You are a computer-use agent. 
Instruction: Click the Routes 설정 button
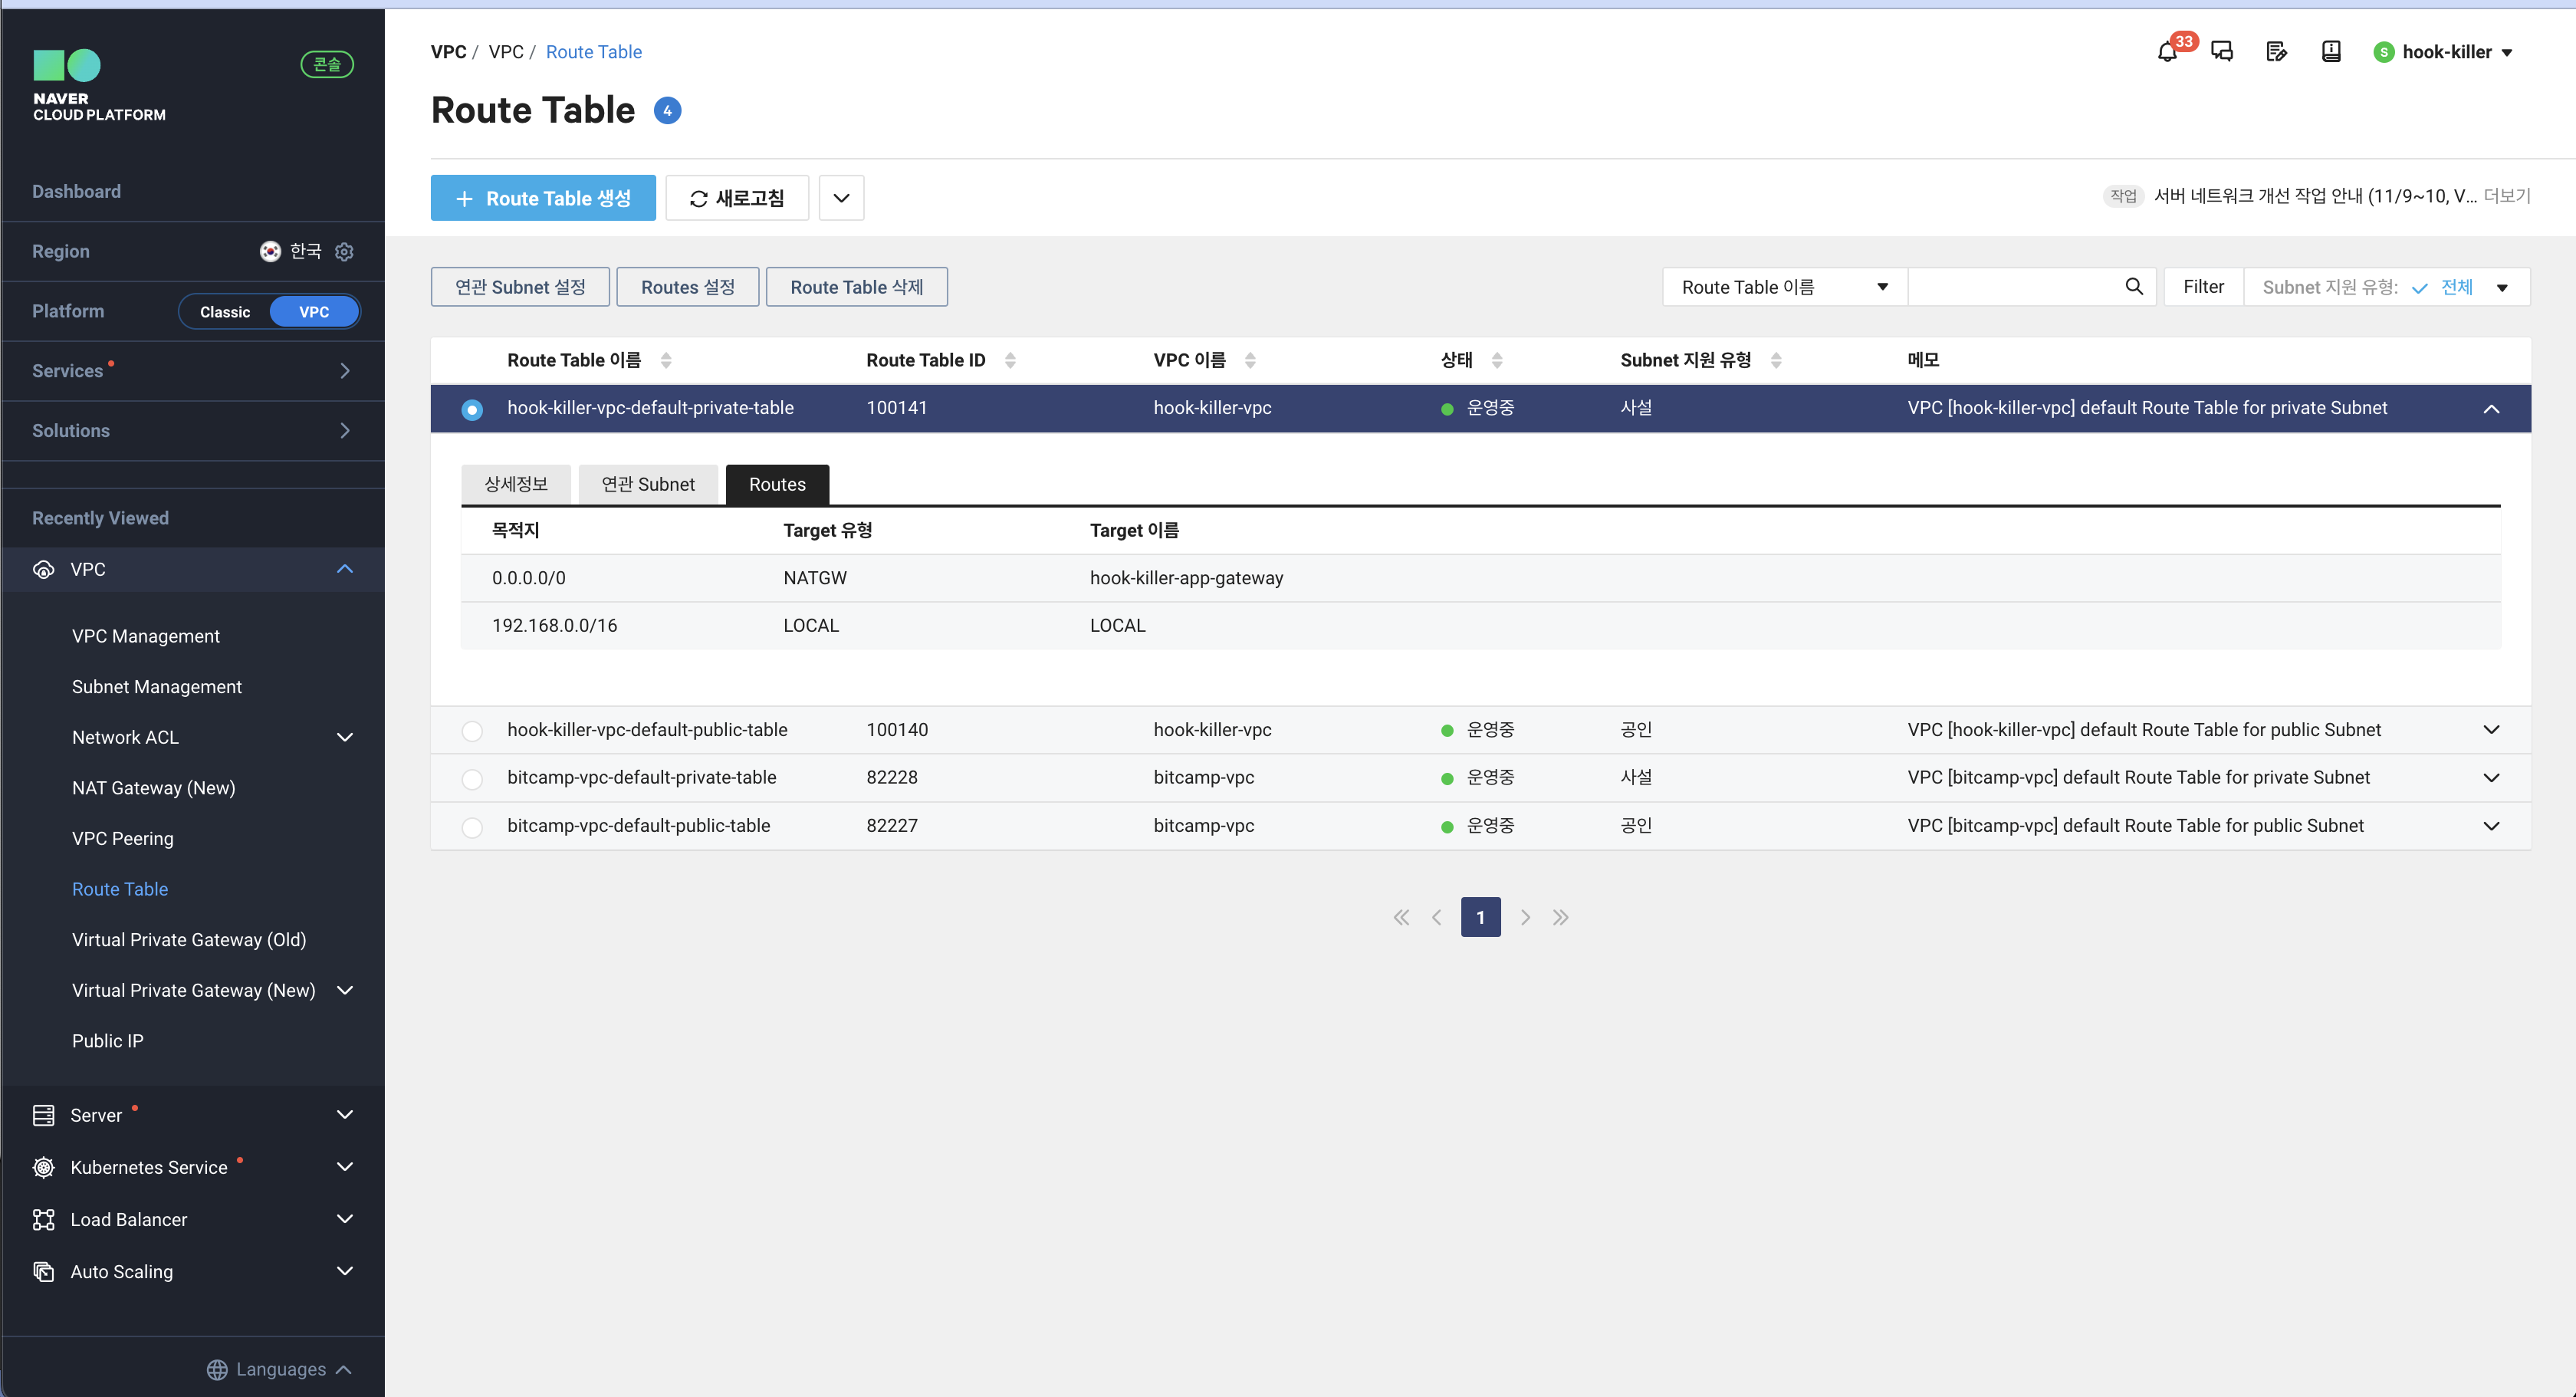pos(687,287)
